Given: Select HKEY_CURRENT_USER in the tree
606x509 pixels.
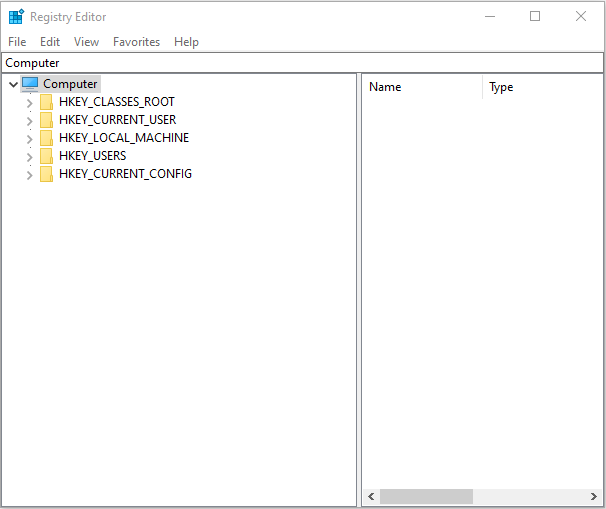Looking at the screenshot, I should (x=117, y=120).
